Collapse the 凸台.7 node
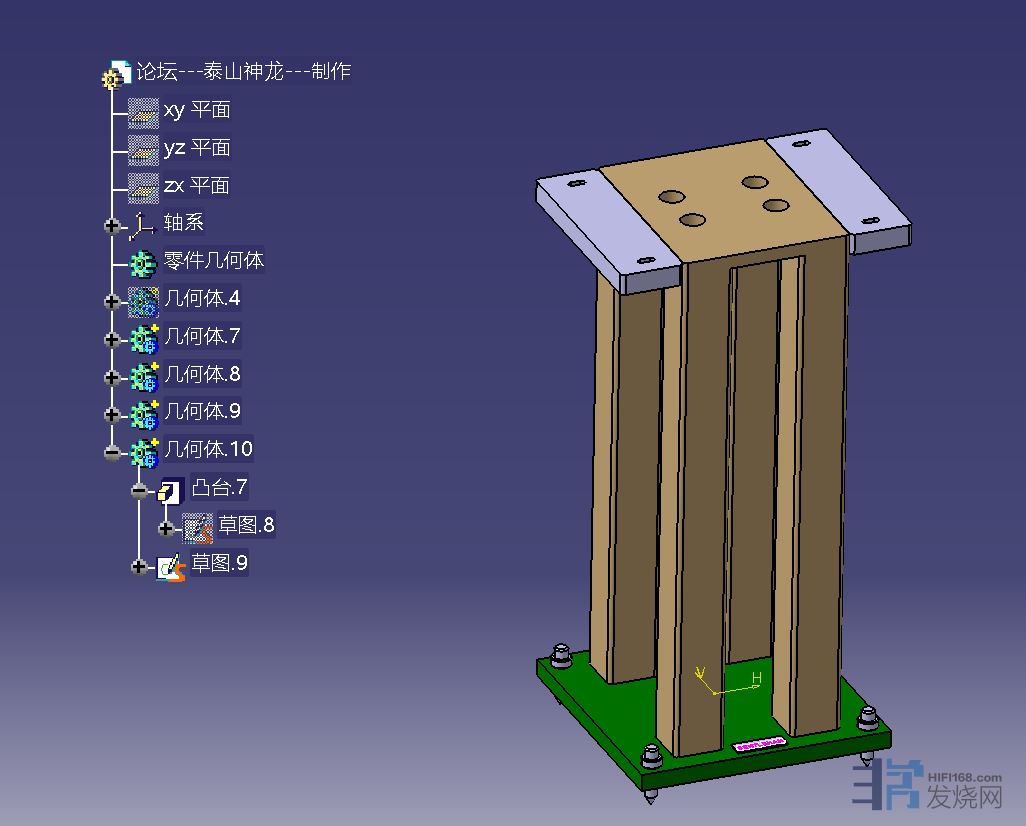Viewport: 1026px width, 826px height. (x=139, y=491)
